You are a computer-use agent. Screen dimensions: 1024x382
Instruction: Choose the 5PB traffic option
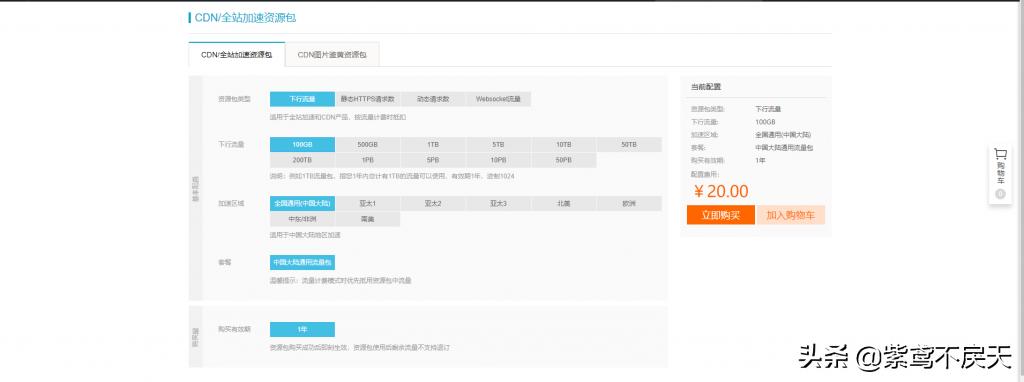point(433,160)
